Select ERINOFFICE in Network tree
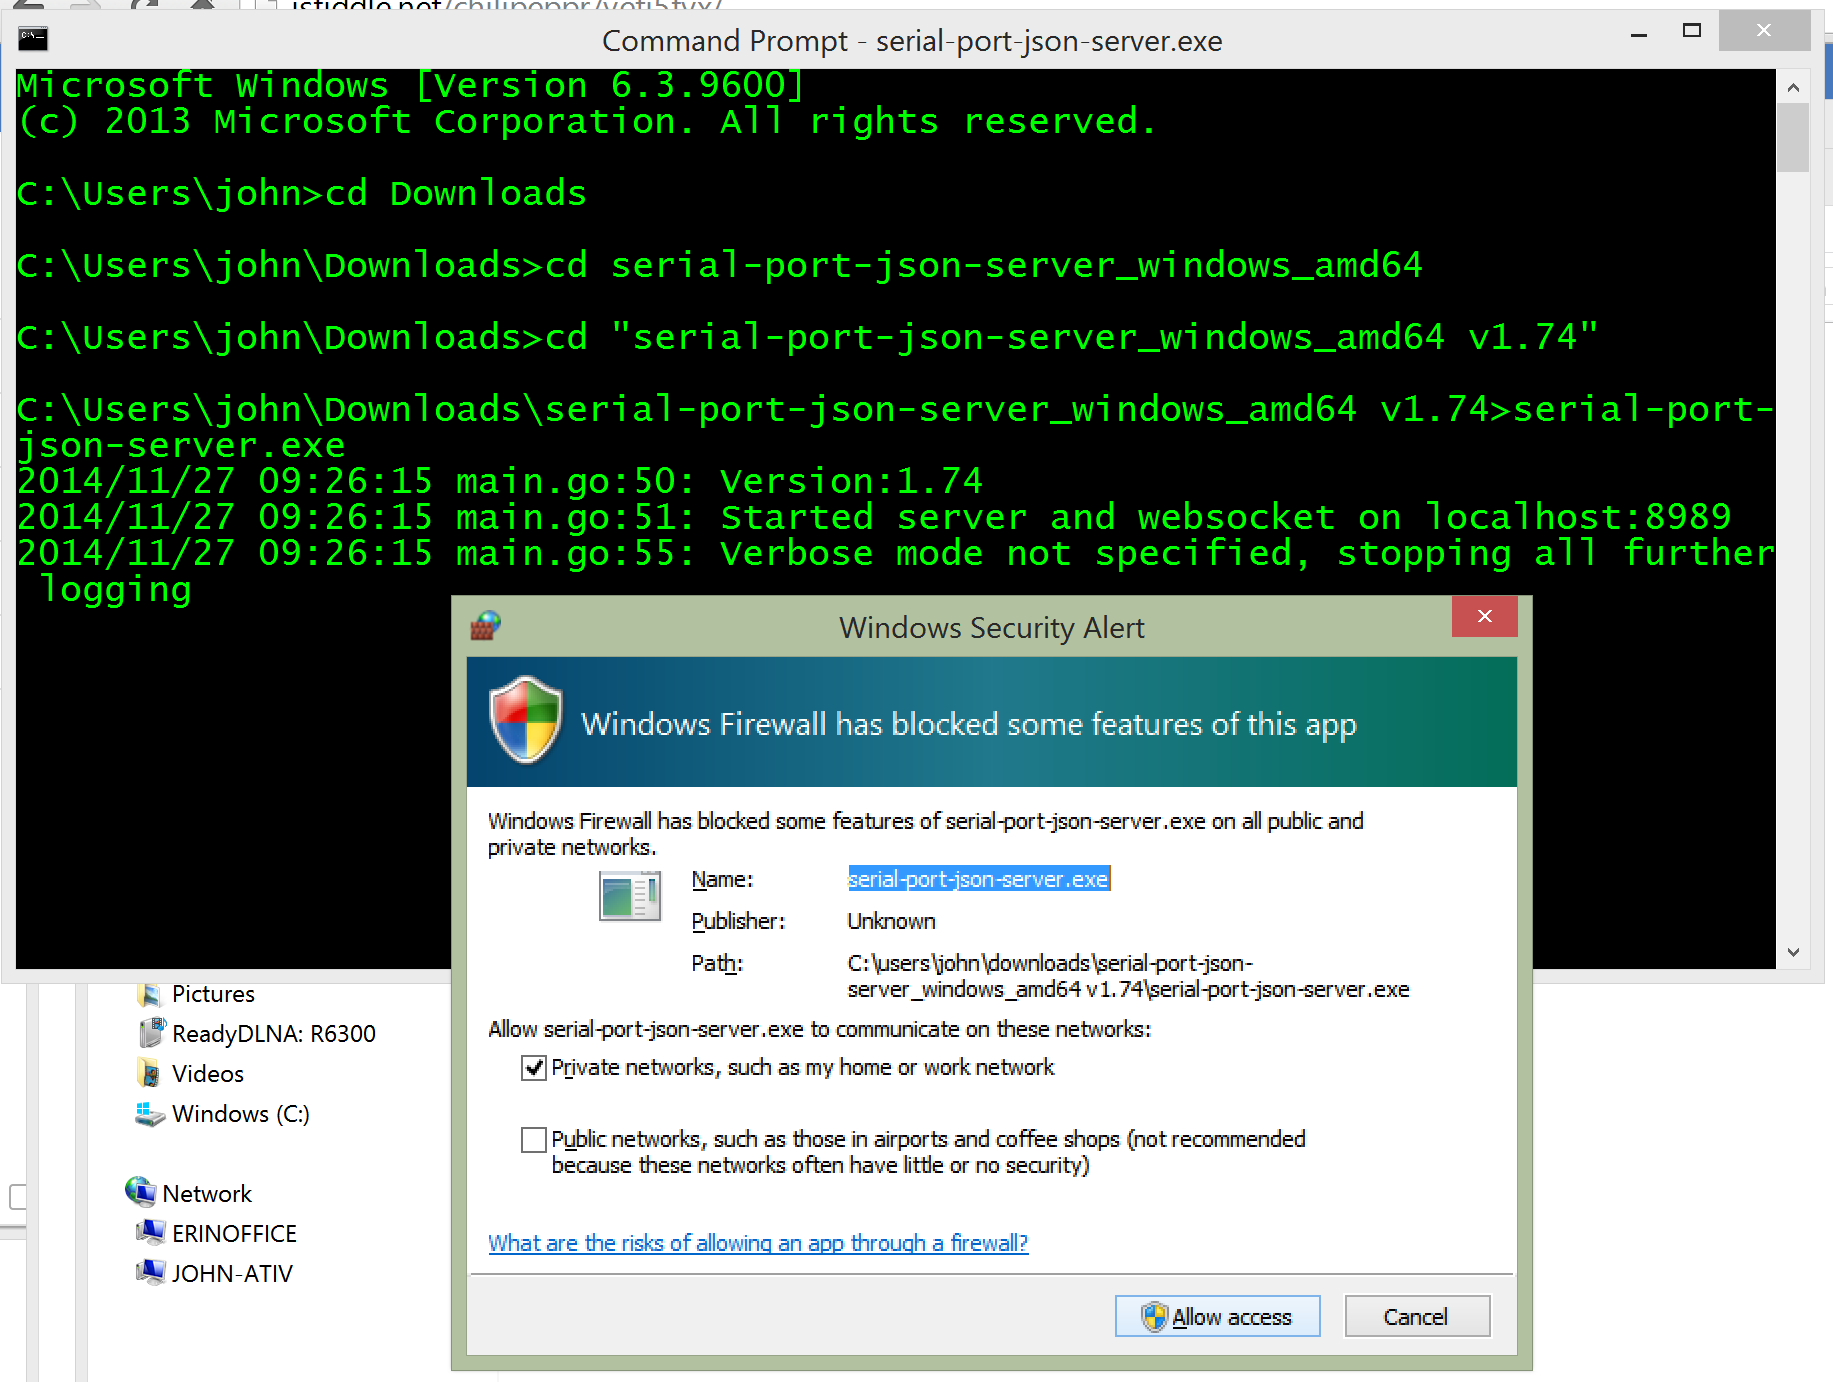Image resolution: width=1833 pixels, height=1382 pixels. pyautogui.click(x=234, y=1234)
